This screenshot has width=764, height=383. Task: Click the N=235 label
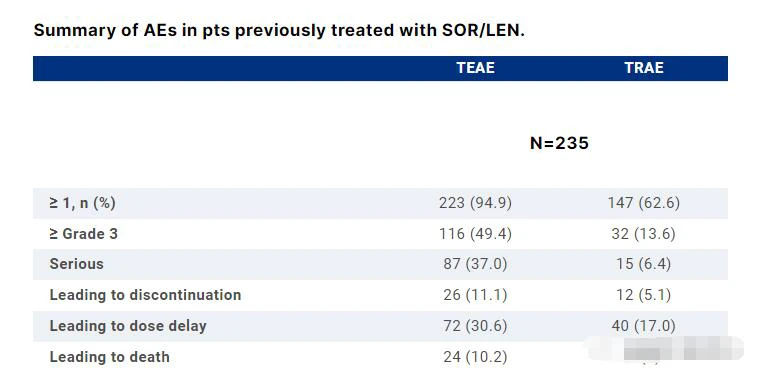coord(559,143)
